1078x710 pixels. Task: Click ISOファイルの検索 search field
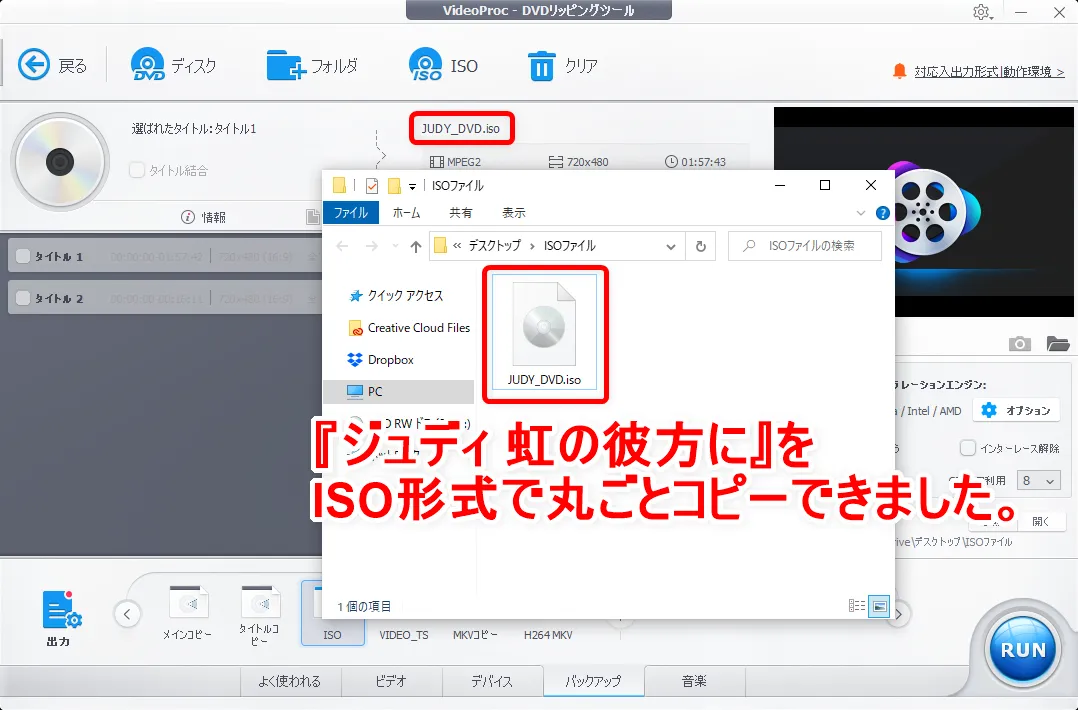pos(805,246)
